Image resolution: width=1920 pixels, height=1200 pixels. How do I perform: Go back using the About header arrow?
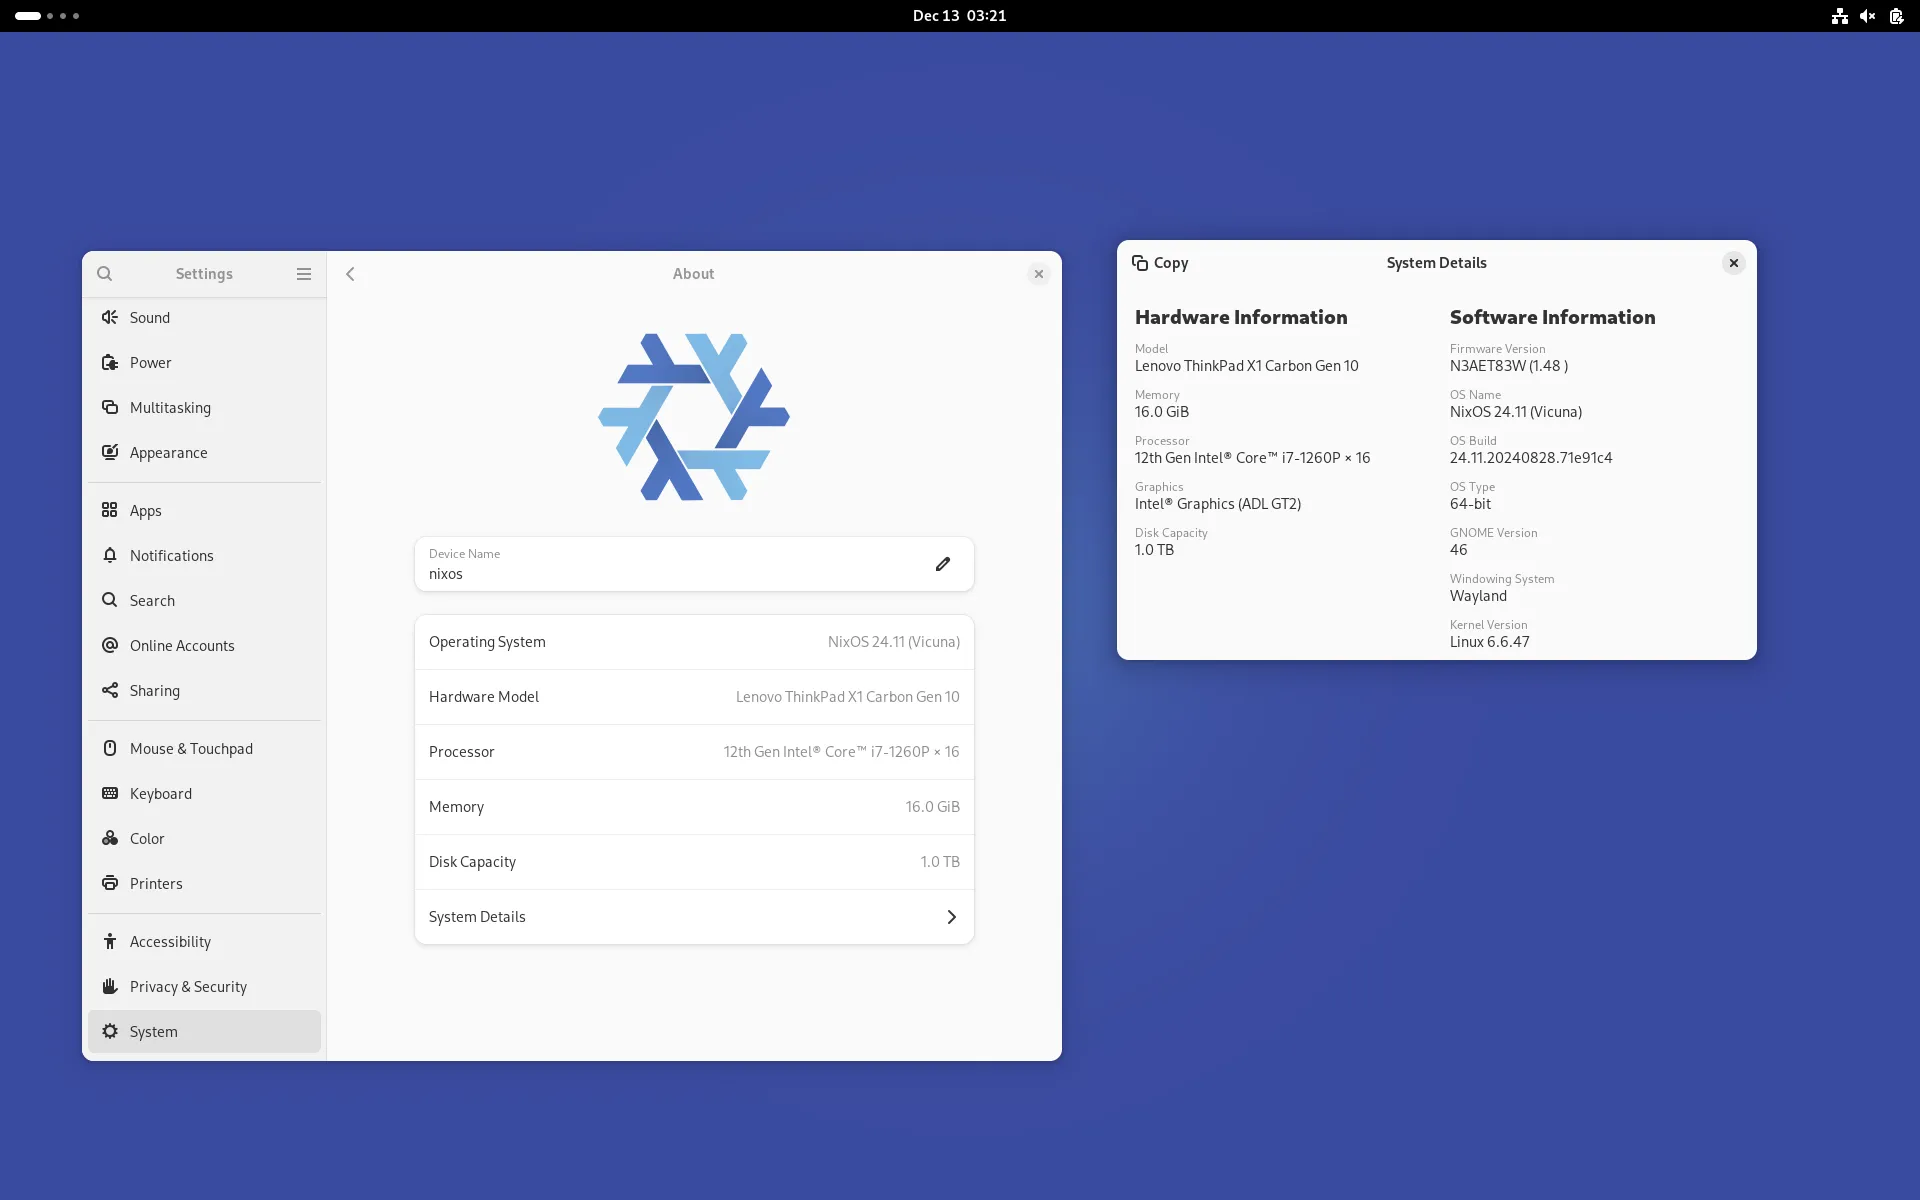point(350,274)
